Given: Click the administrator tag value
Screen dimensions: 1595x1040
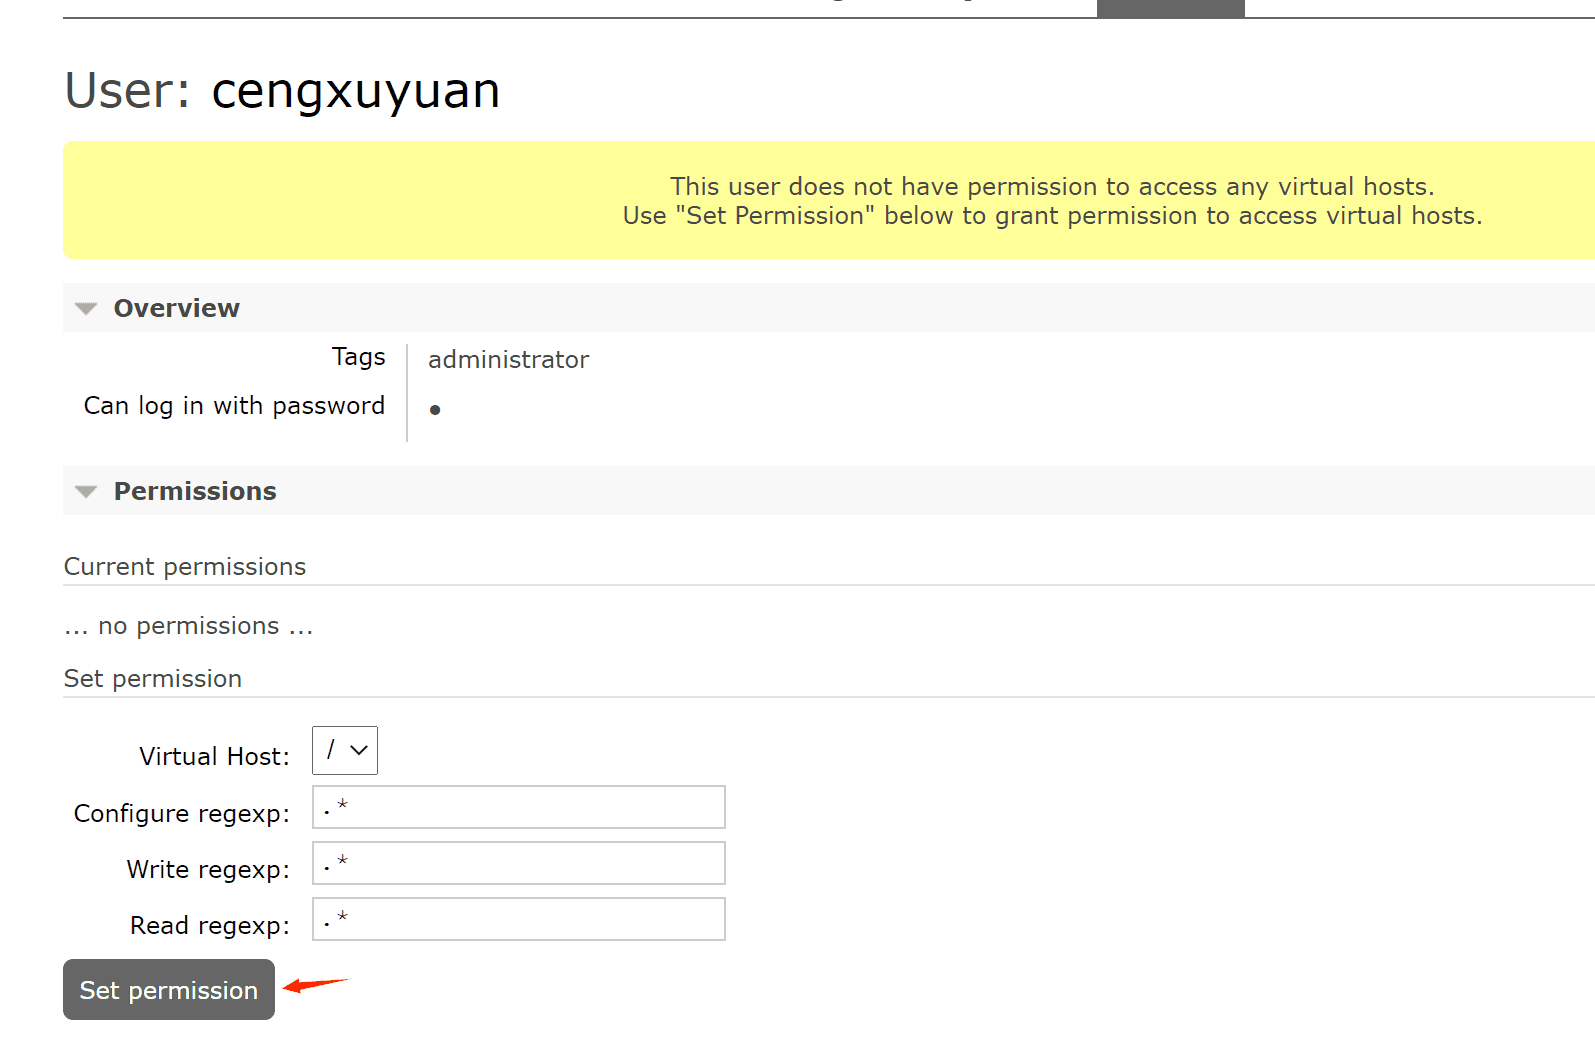Looking at the screenshot, I should pyautogui.click(x=508, y=360).
